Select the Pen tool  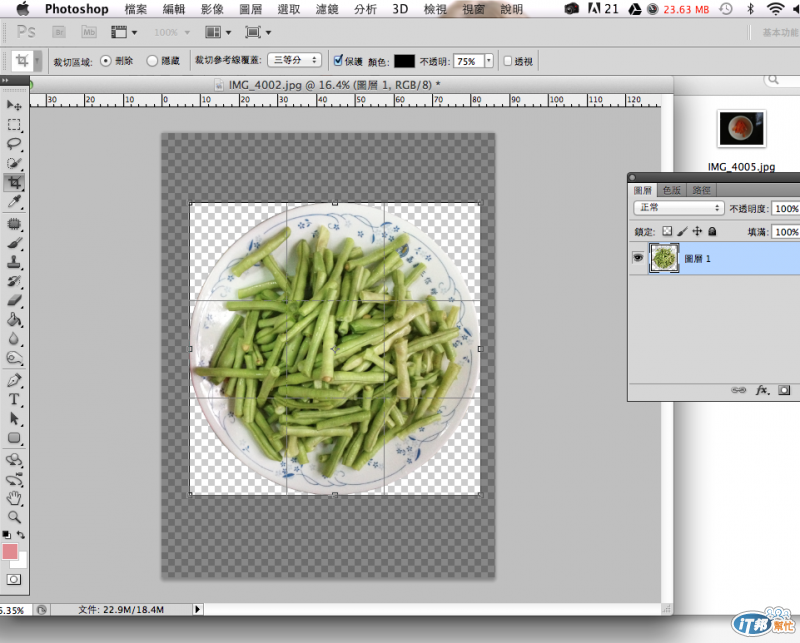(x=14, y=380)
